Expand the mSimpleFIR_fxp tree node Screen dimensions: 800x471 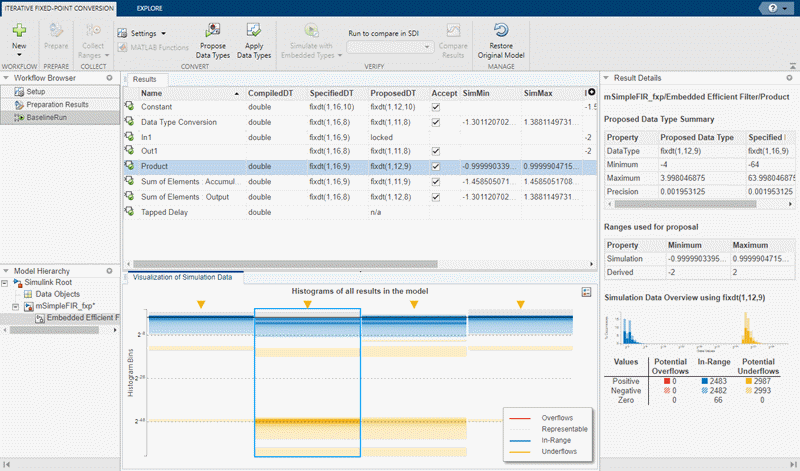14,307
